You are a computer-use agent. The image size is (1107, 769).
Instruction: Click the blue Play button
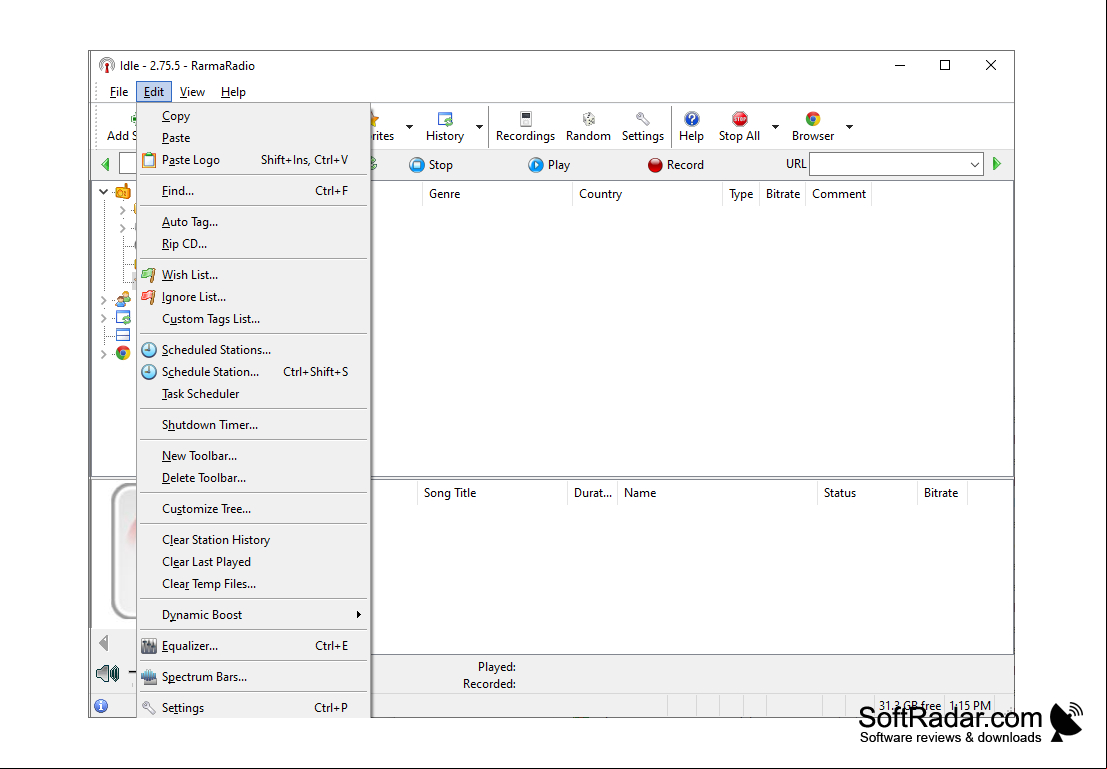click(x=549, y=165)
